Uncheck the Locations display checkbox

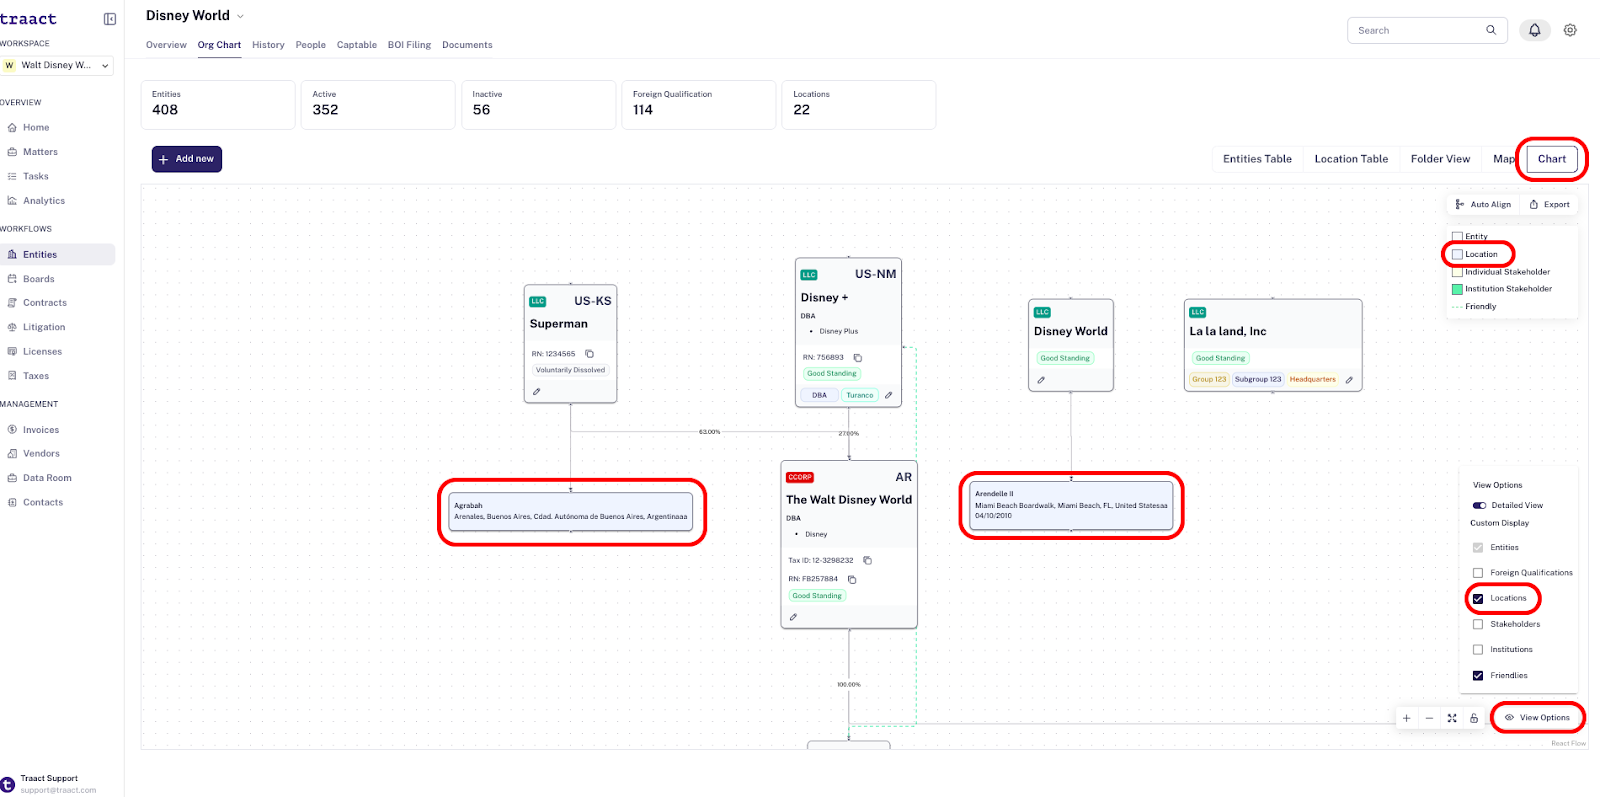point(1478,599)
